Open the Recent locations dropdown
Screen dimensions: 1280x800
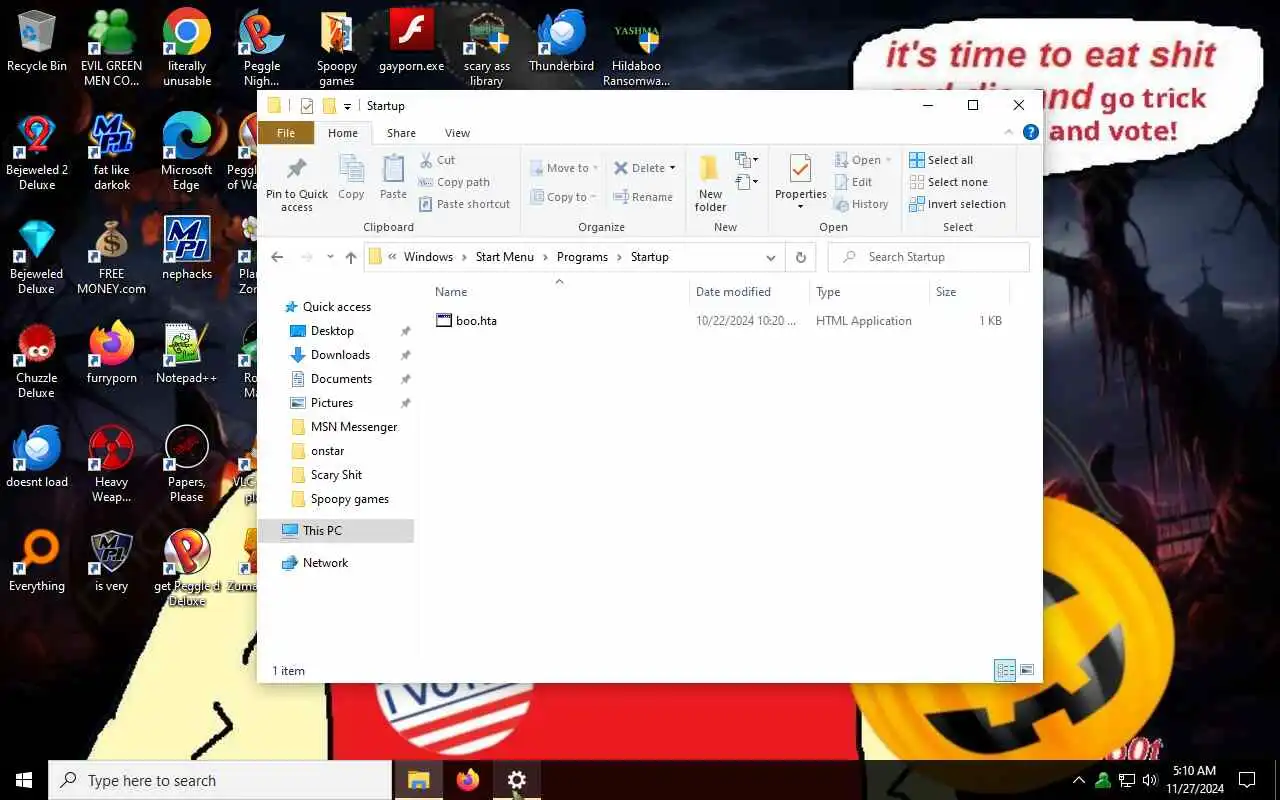[x=330, y=257]
